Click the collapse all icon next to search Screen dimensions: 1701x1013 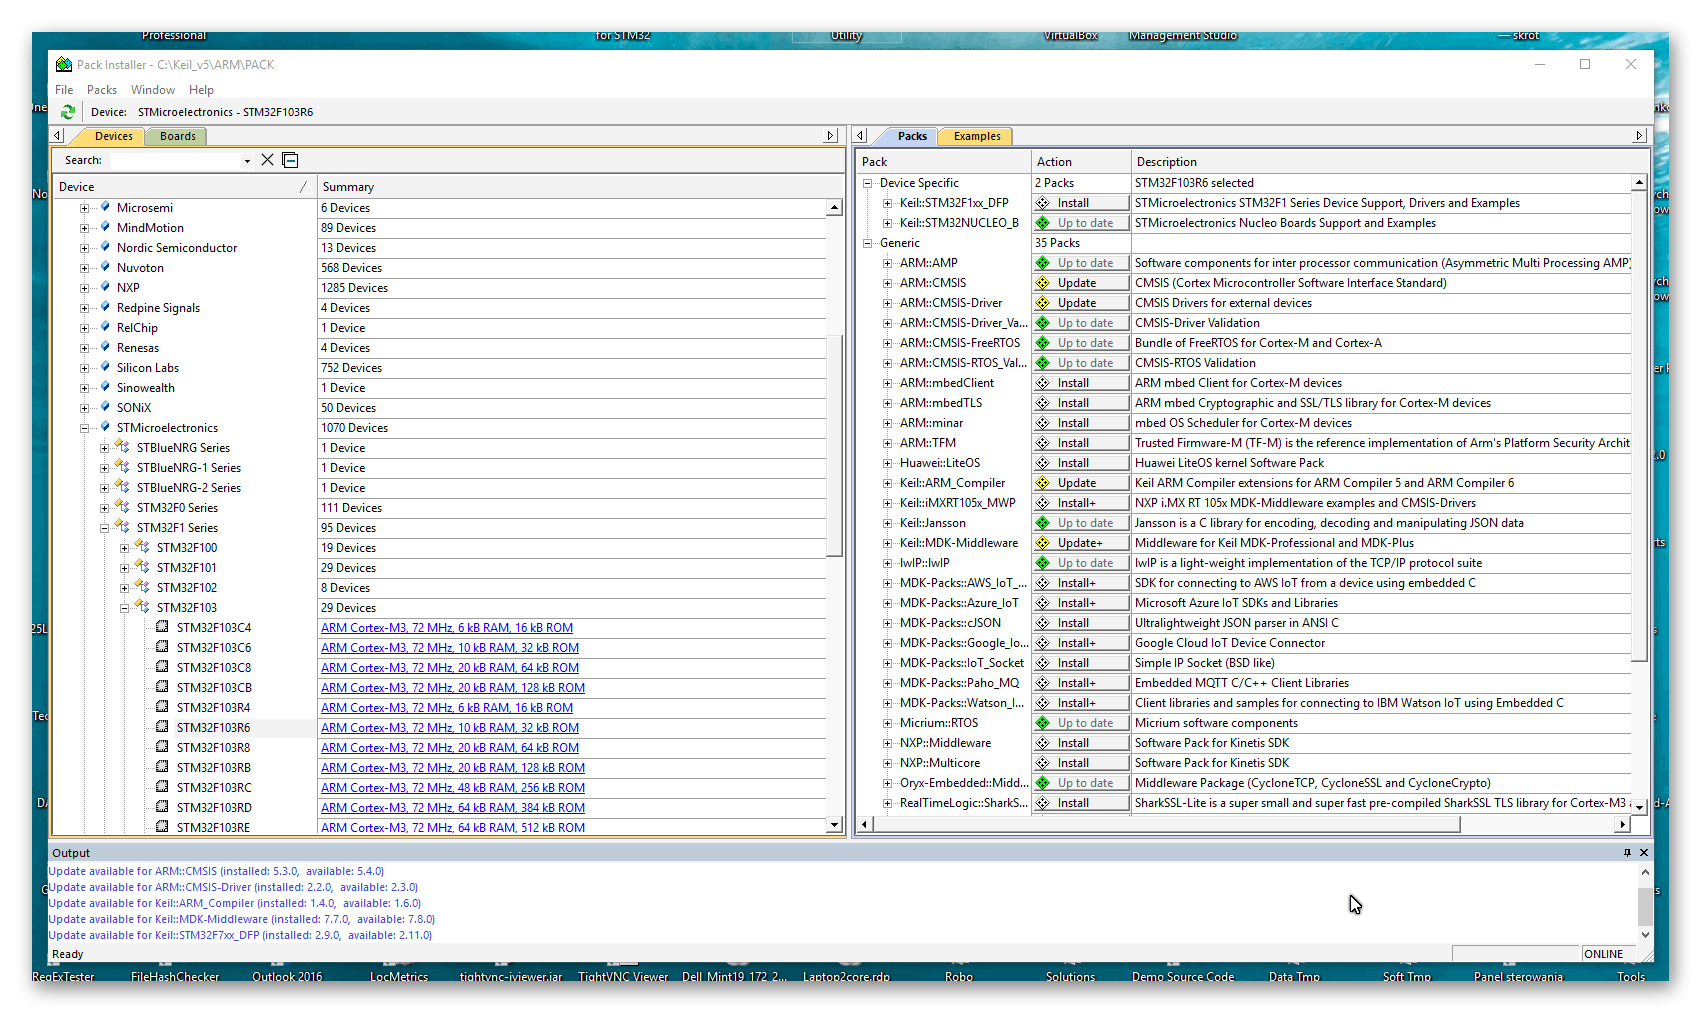(x=290, y=160)
